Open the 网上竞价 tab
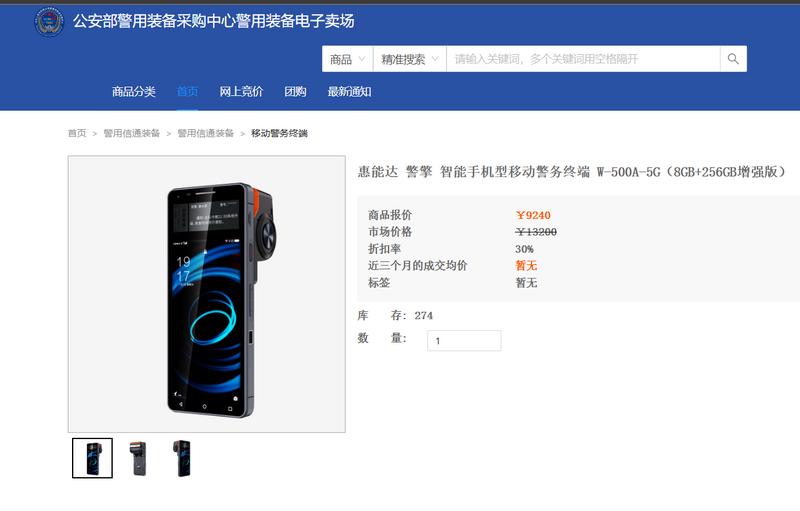 click(241, 92)
